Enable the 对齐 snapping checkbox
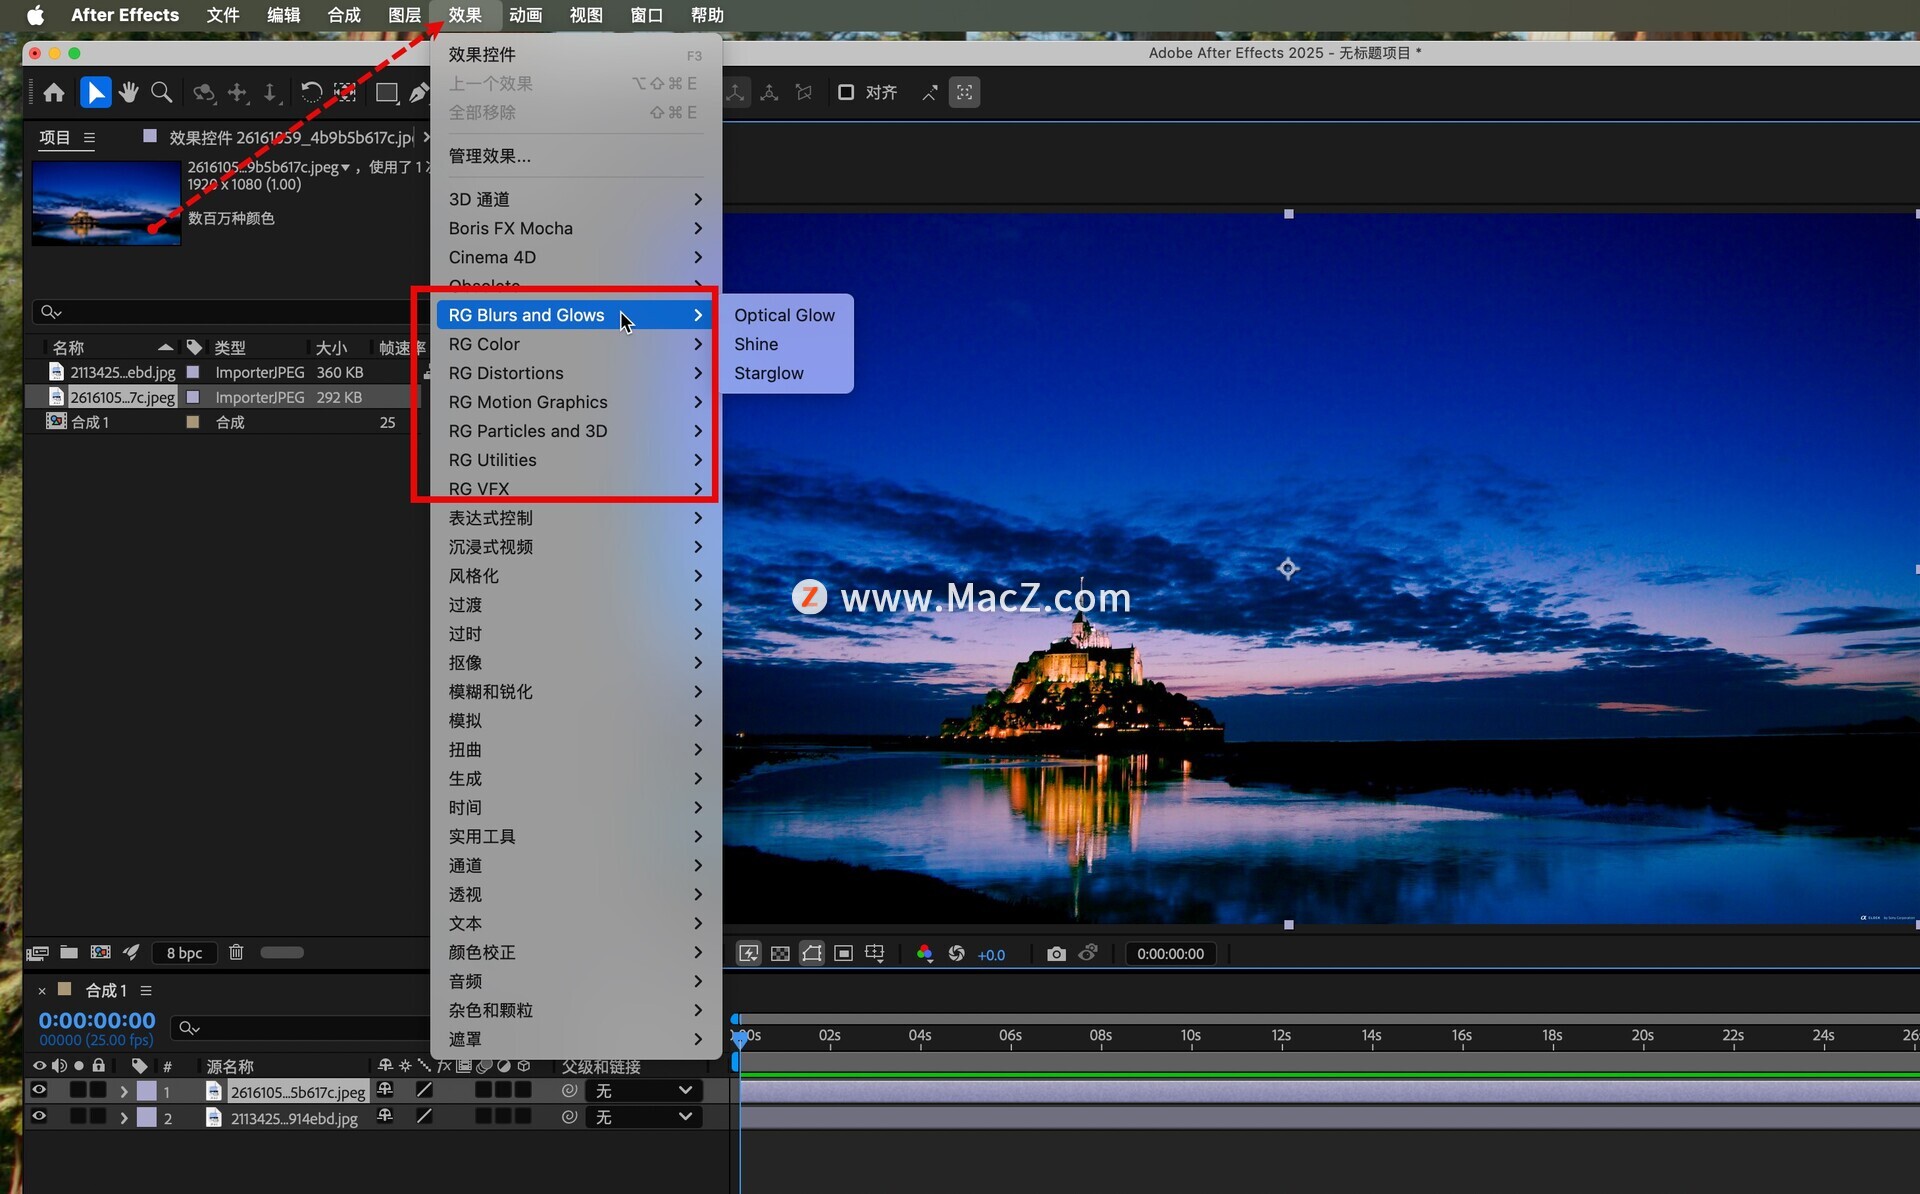This screenshot has height=1194, width=1920. 846,93
